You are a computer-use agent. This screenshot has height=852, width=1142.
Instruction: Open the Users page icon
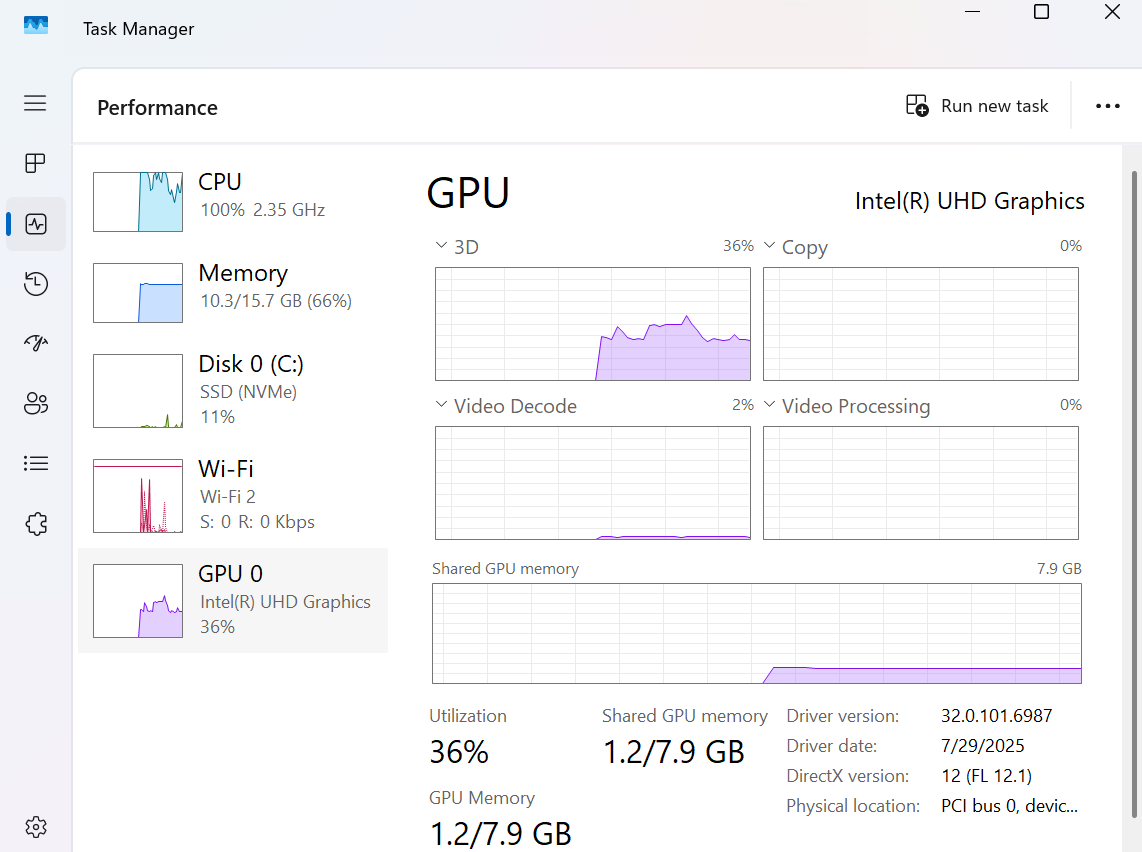point(36,404)
